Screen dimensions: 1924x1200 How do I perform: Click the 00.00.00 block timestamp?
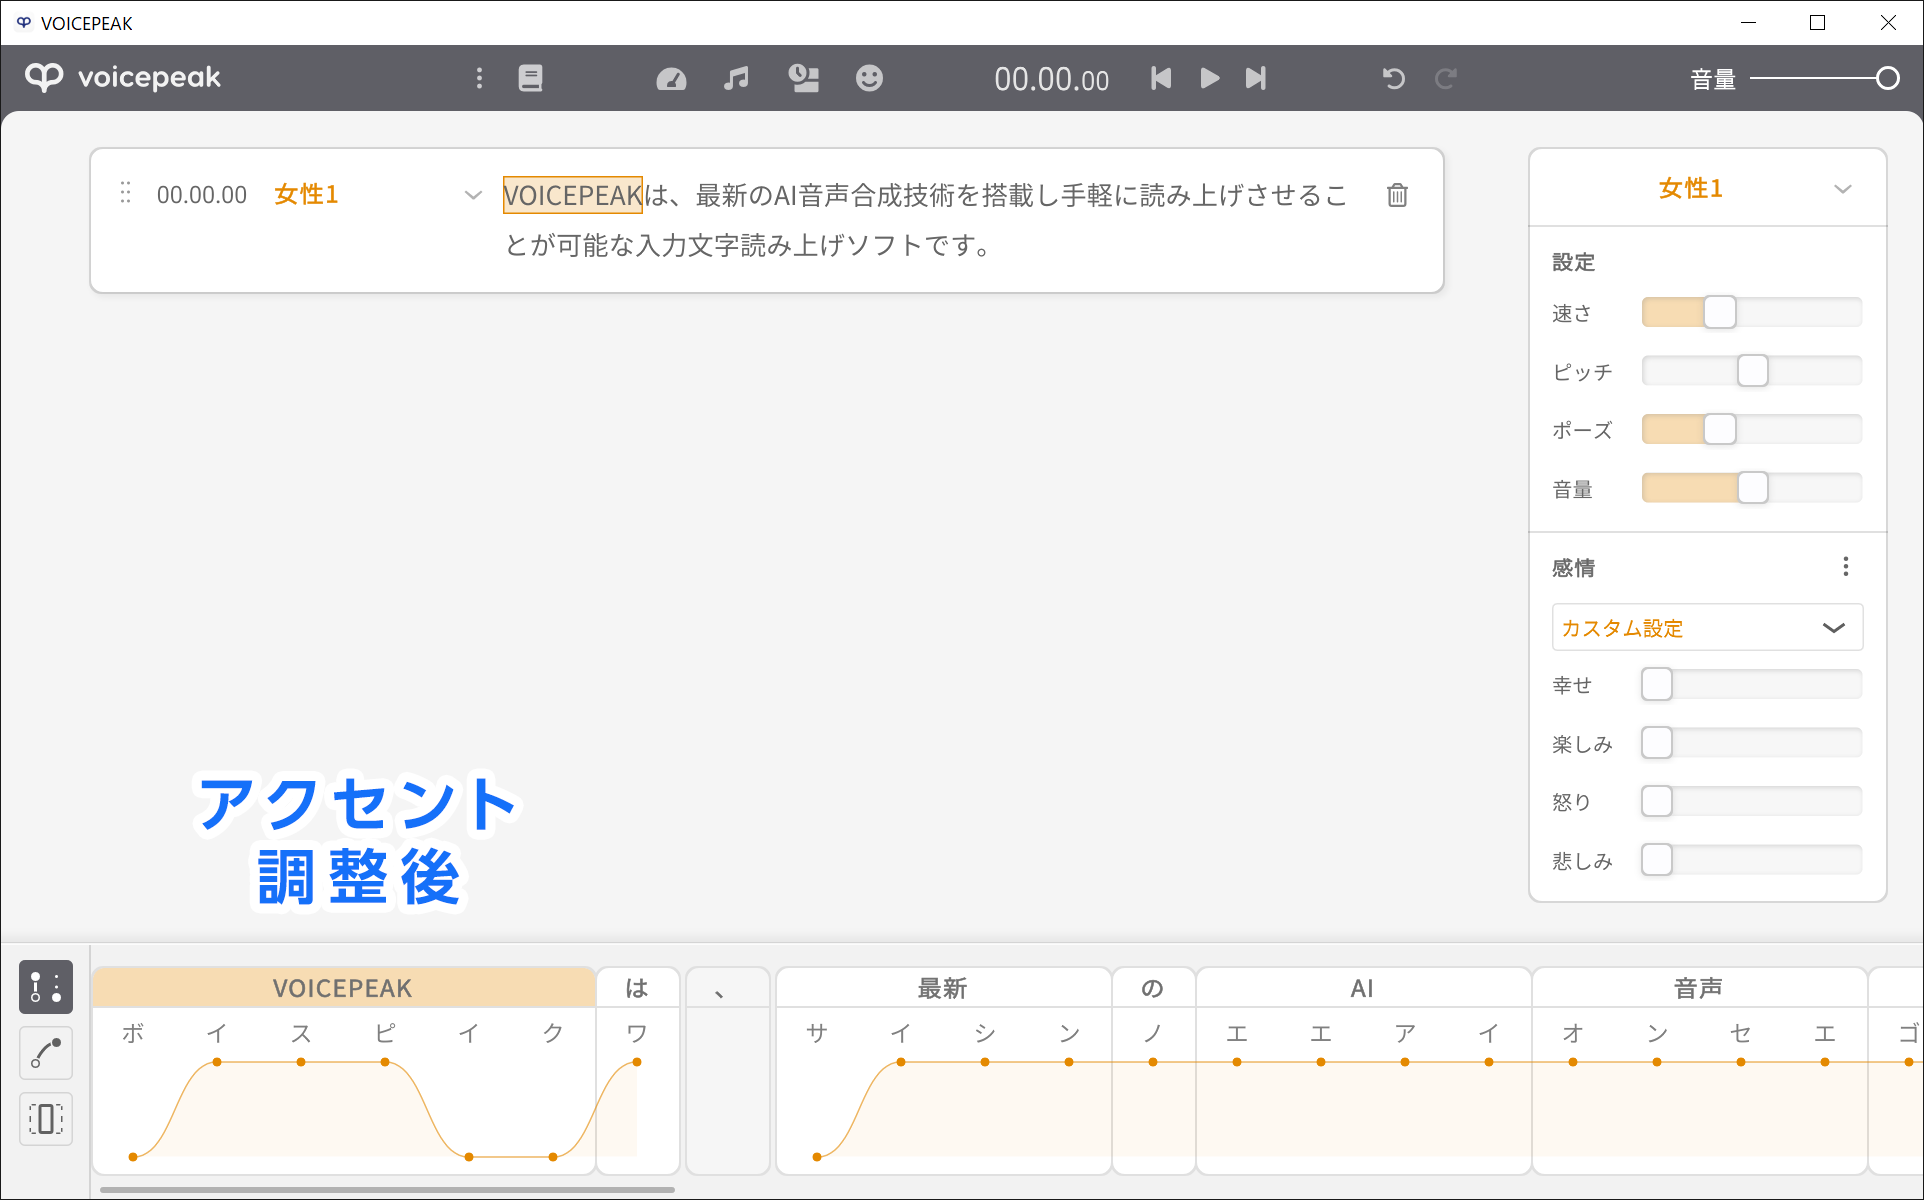point(202,194)
